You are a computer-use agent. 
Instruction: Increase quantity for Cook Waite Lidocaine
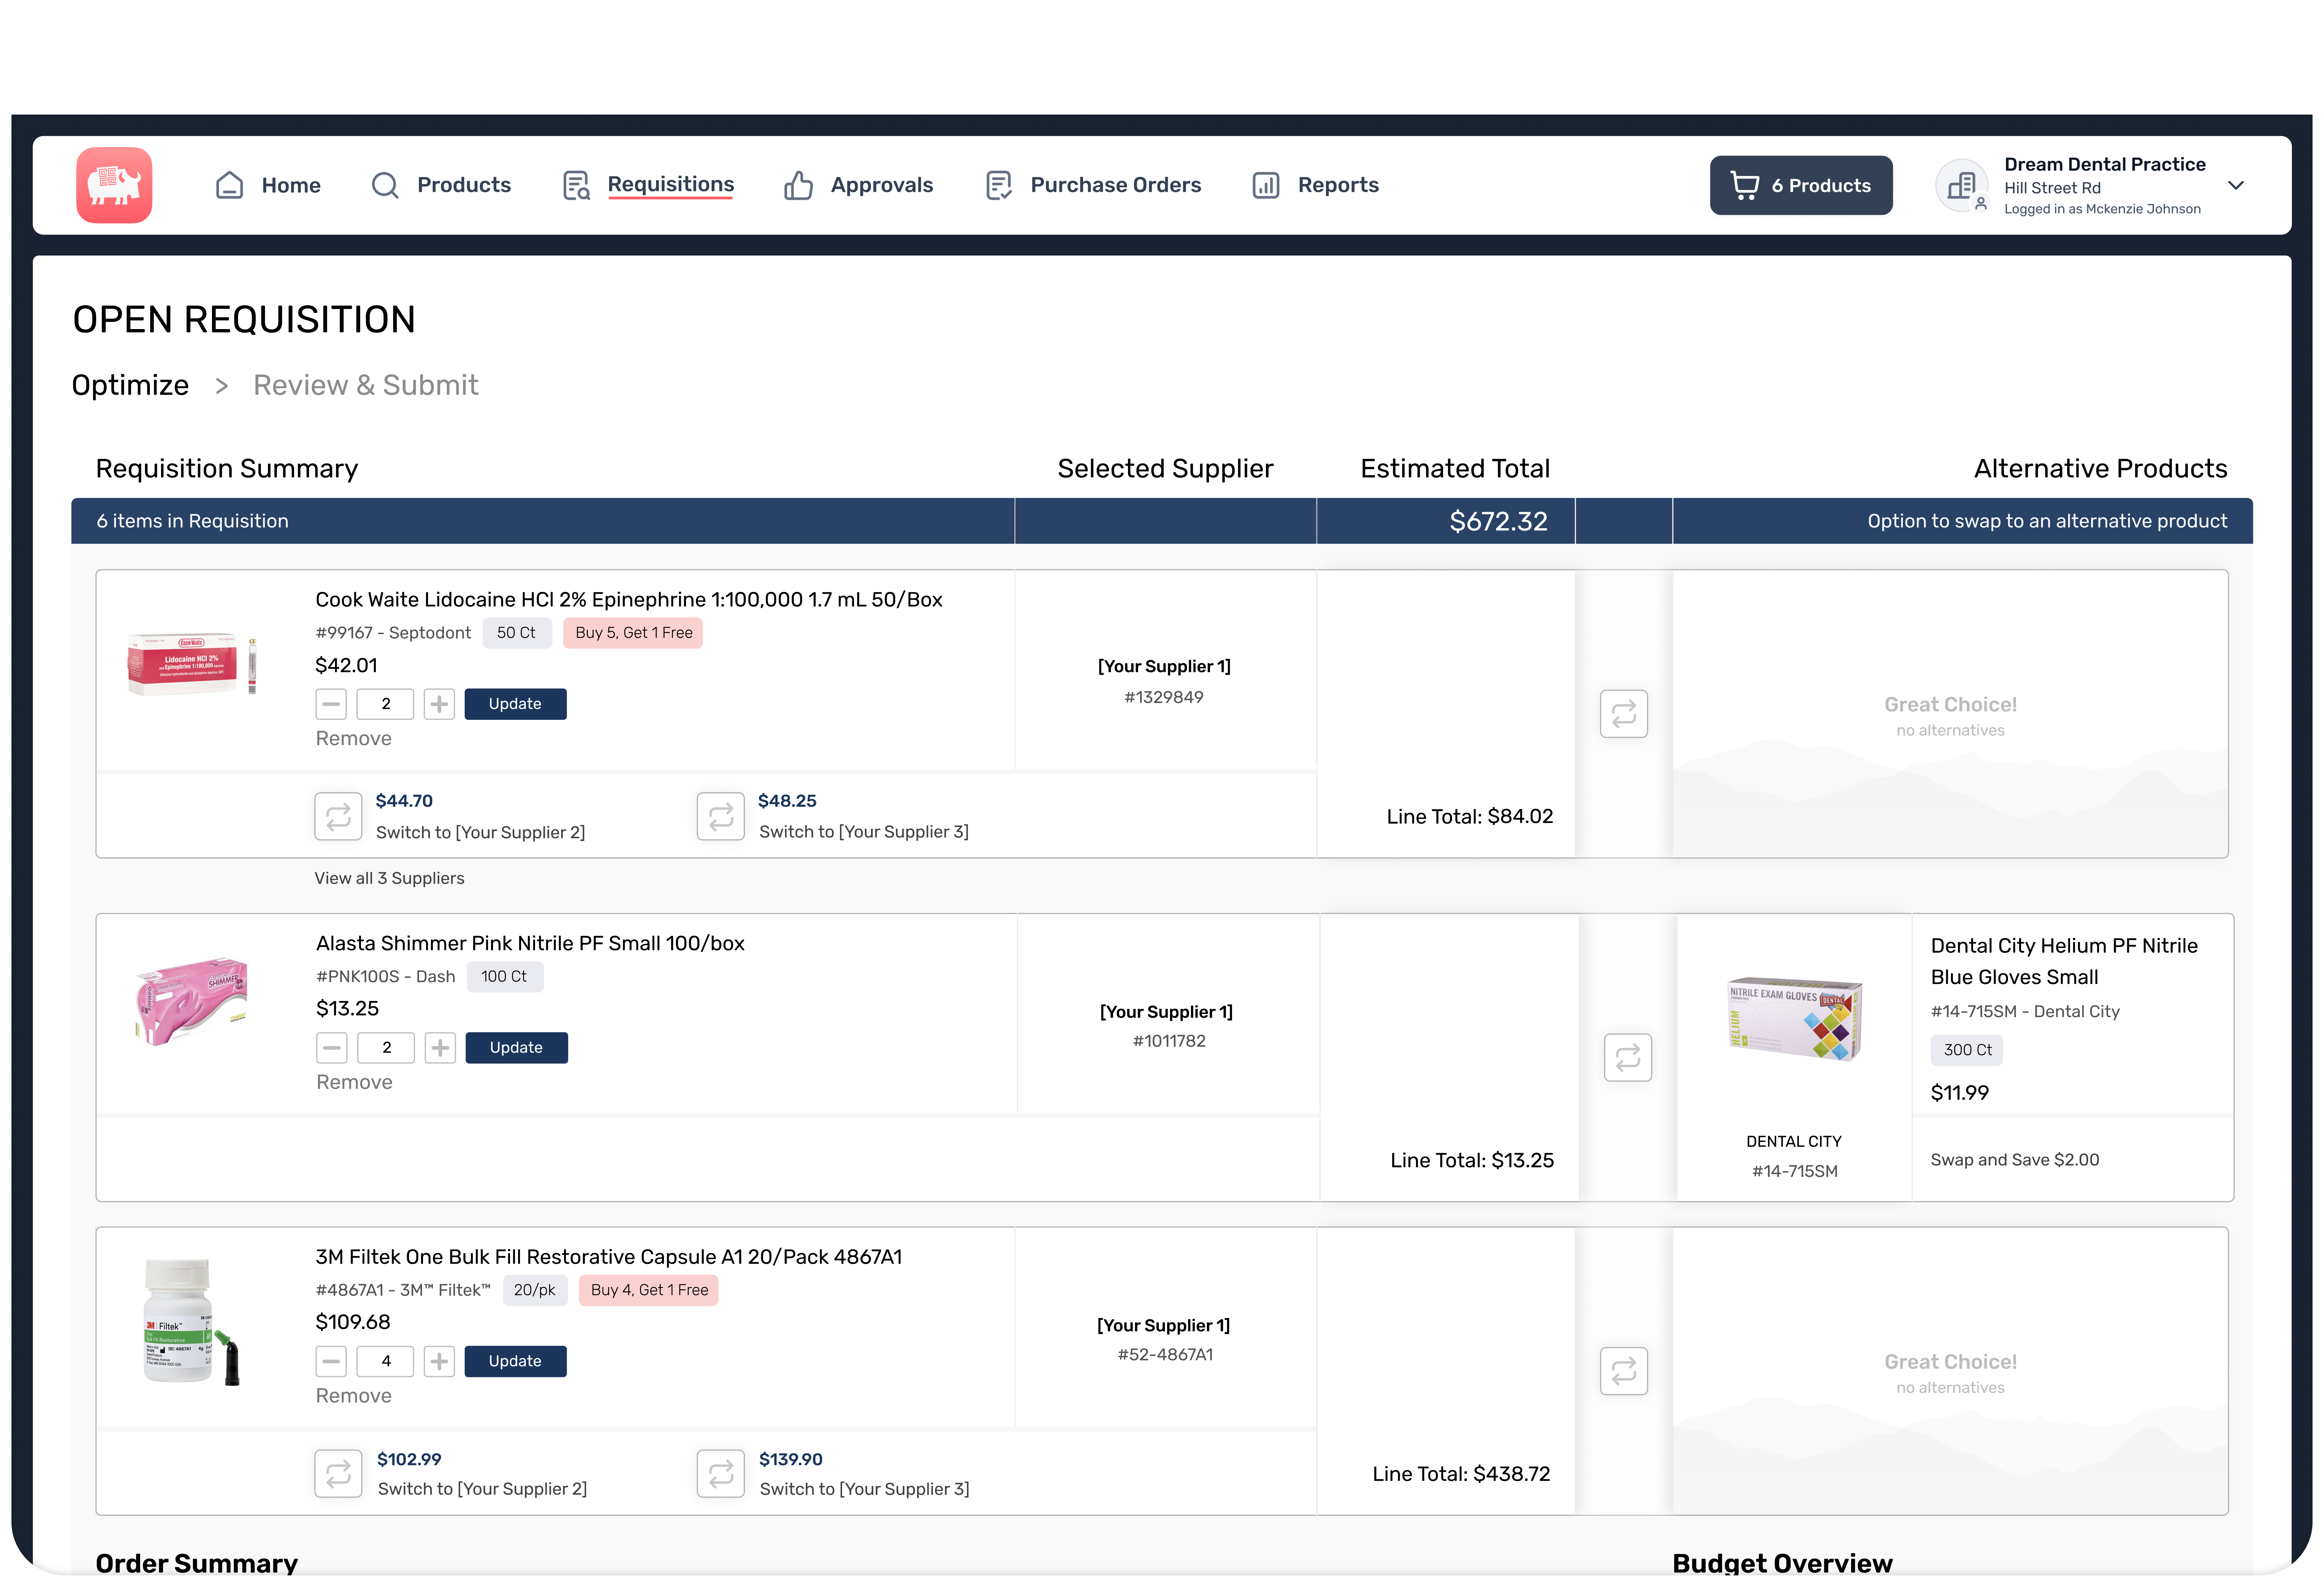(439, 704)
